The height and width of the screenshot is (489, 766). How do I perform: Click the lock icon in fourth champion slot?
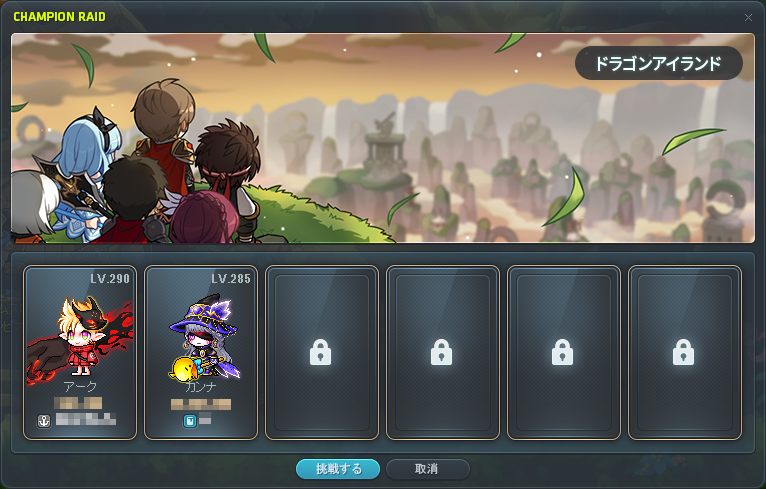pyautogui.click(x=442, y=352)
